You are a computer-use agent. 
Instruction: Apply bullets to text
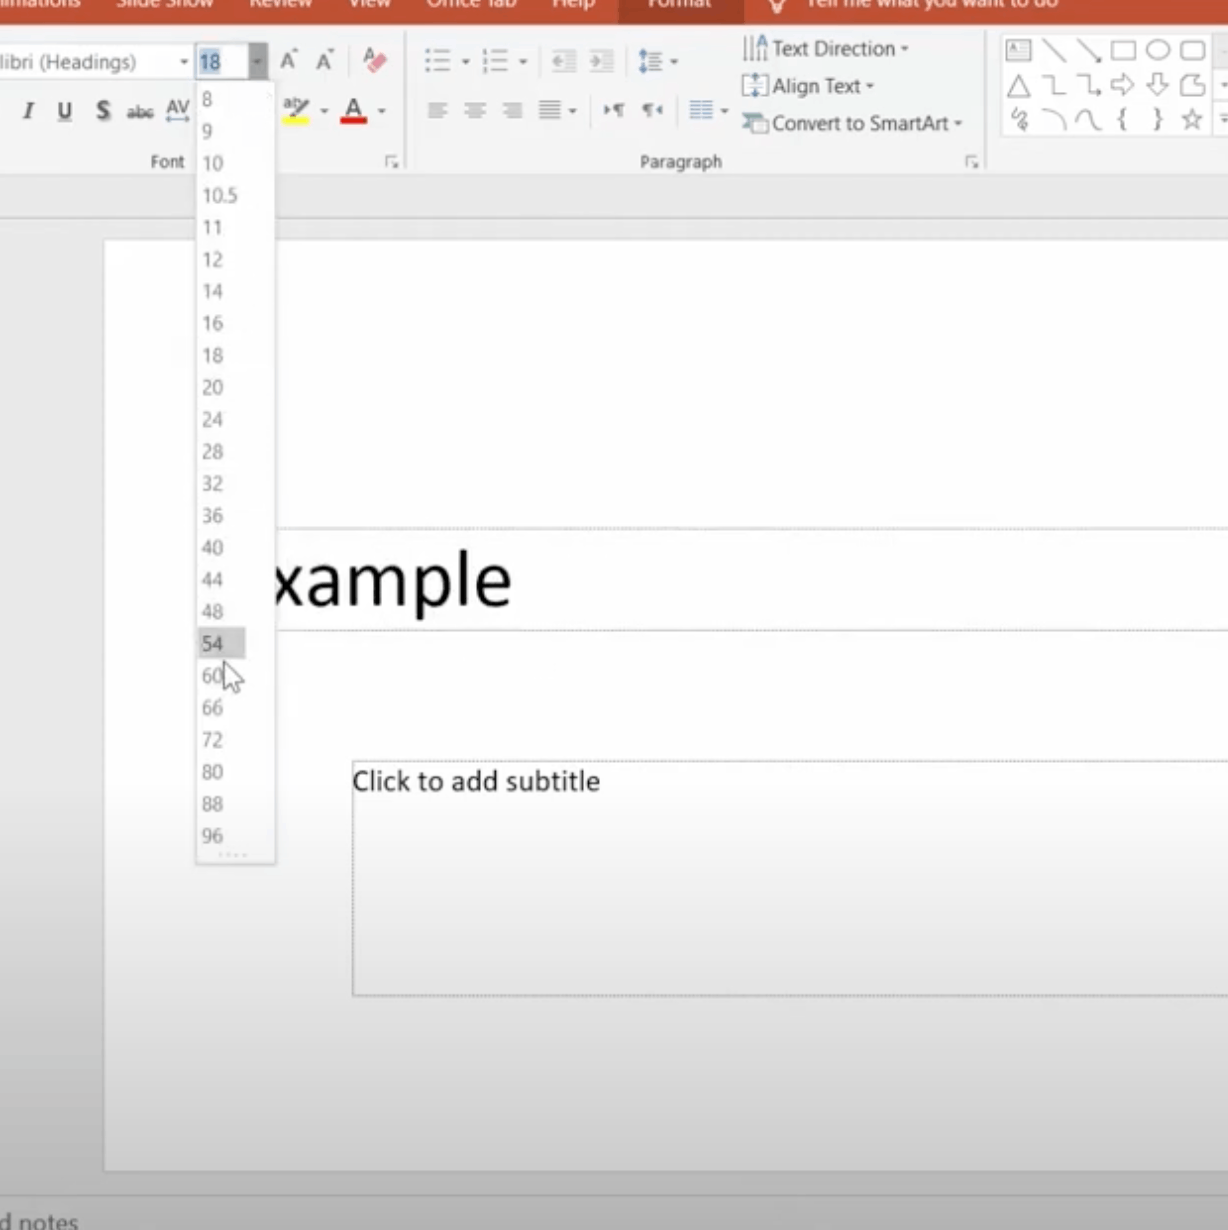[x=438, y=61]
